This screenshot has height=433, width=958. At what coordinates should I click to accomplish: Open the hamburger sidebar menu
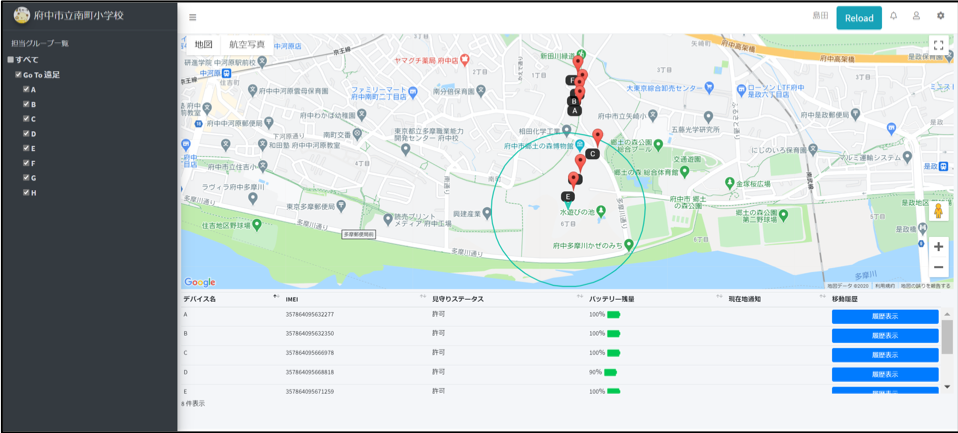(192, 18)
